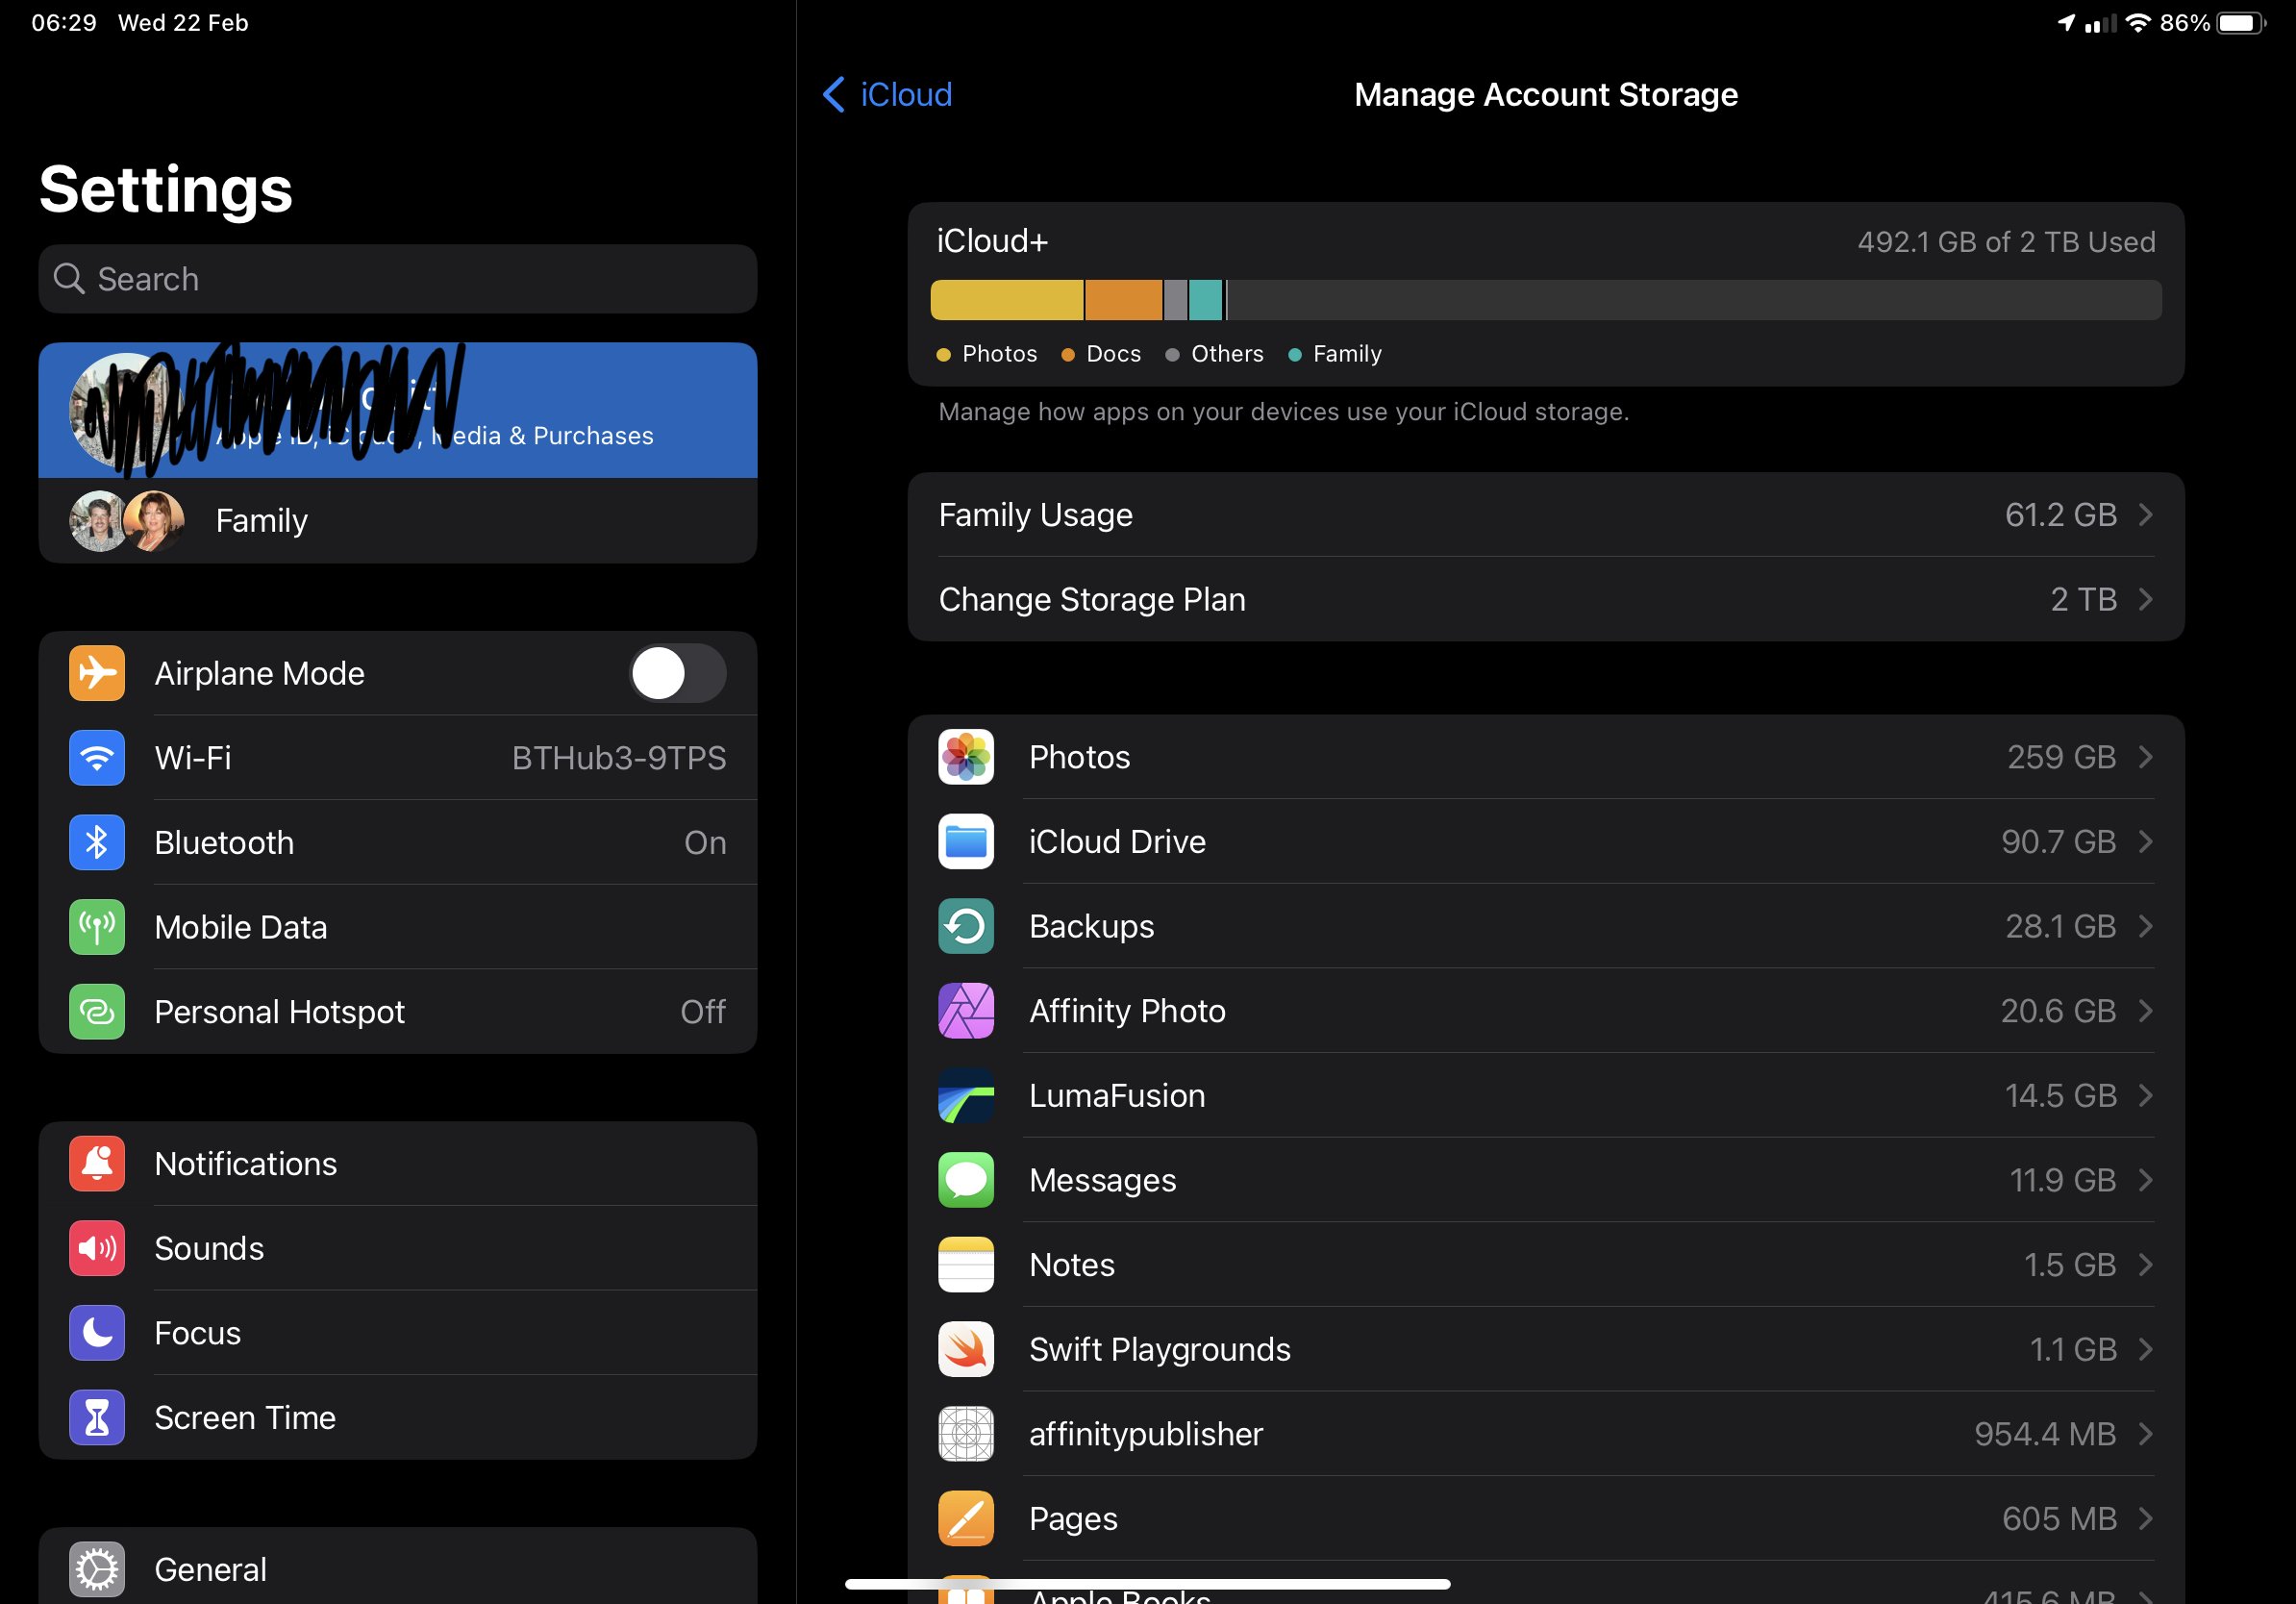Tap Pages '605 MB' value
Image resolution: width=2296 pixels, height=1604 pixels.
click(2059, 1519)
